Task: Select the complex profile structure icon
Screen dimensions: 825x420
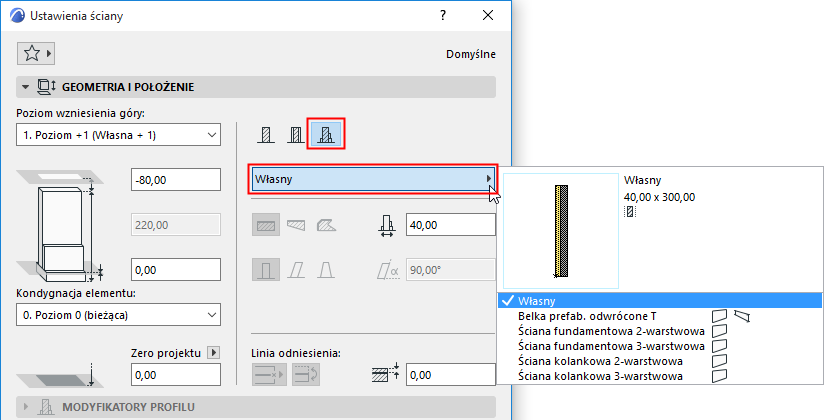Action: 326,135
